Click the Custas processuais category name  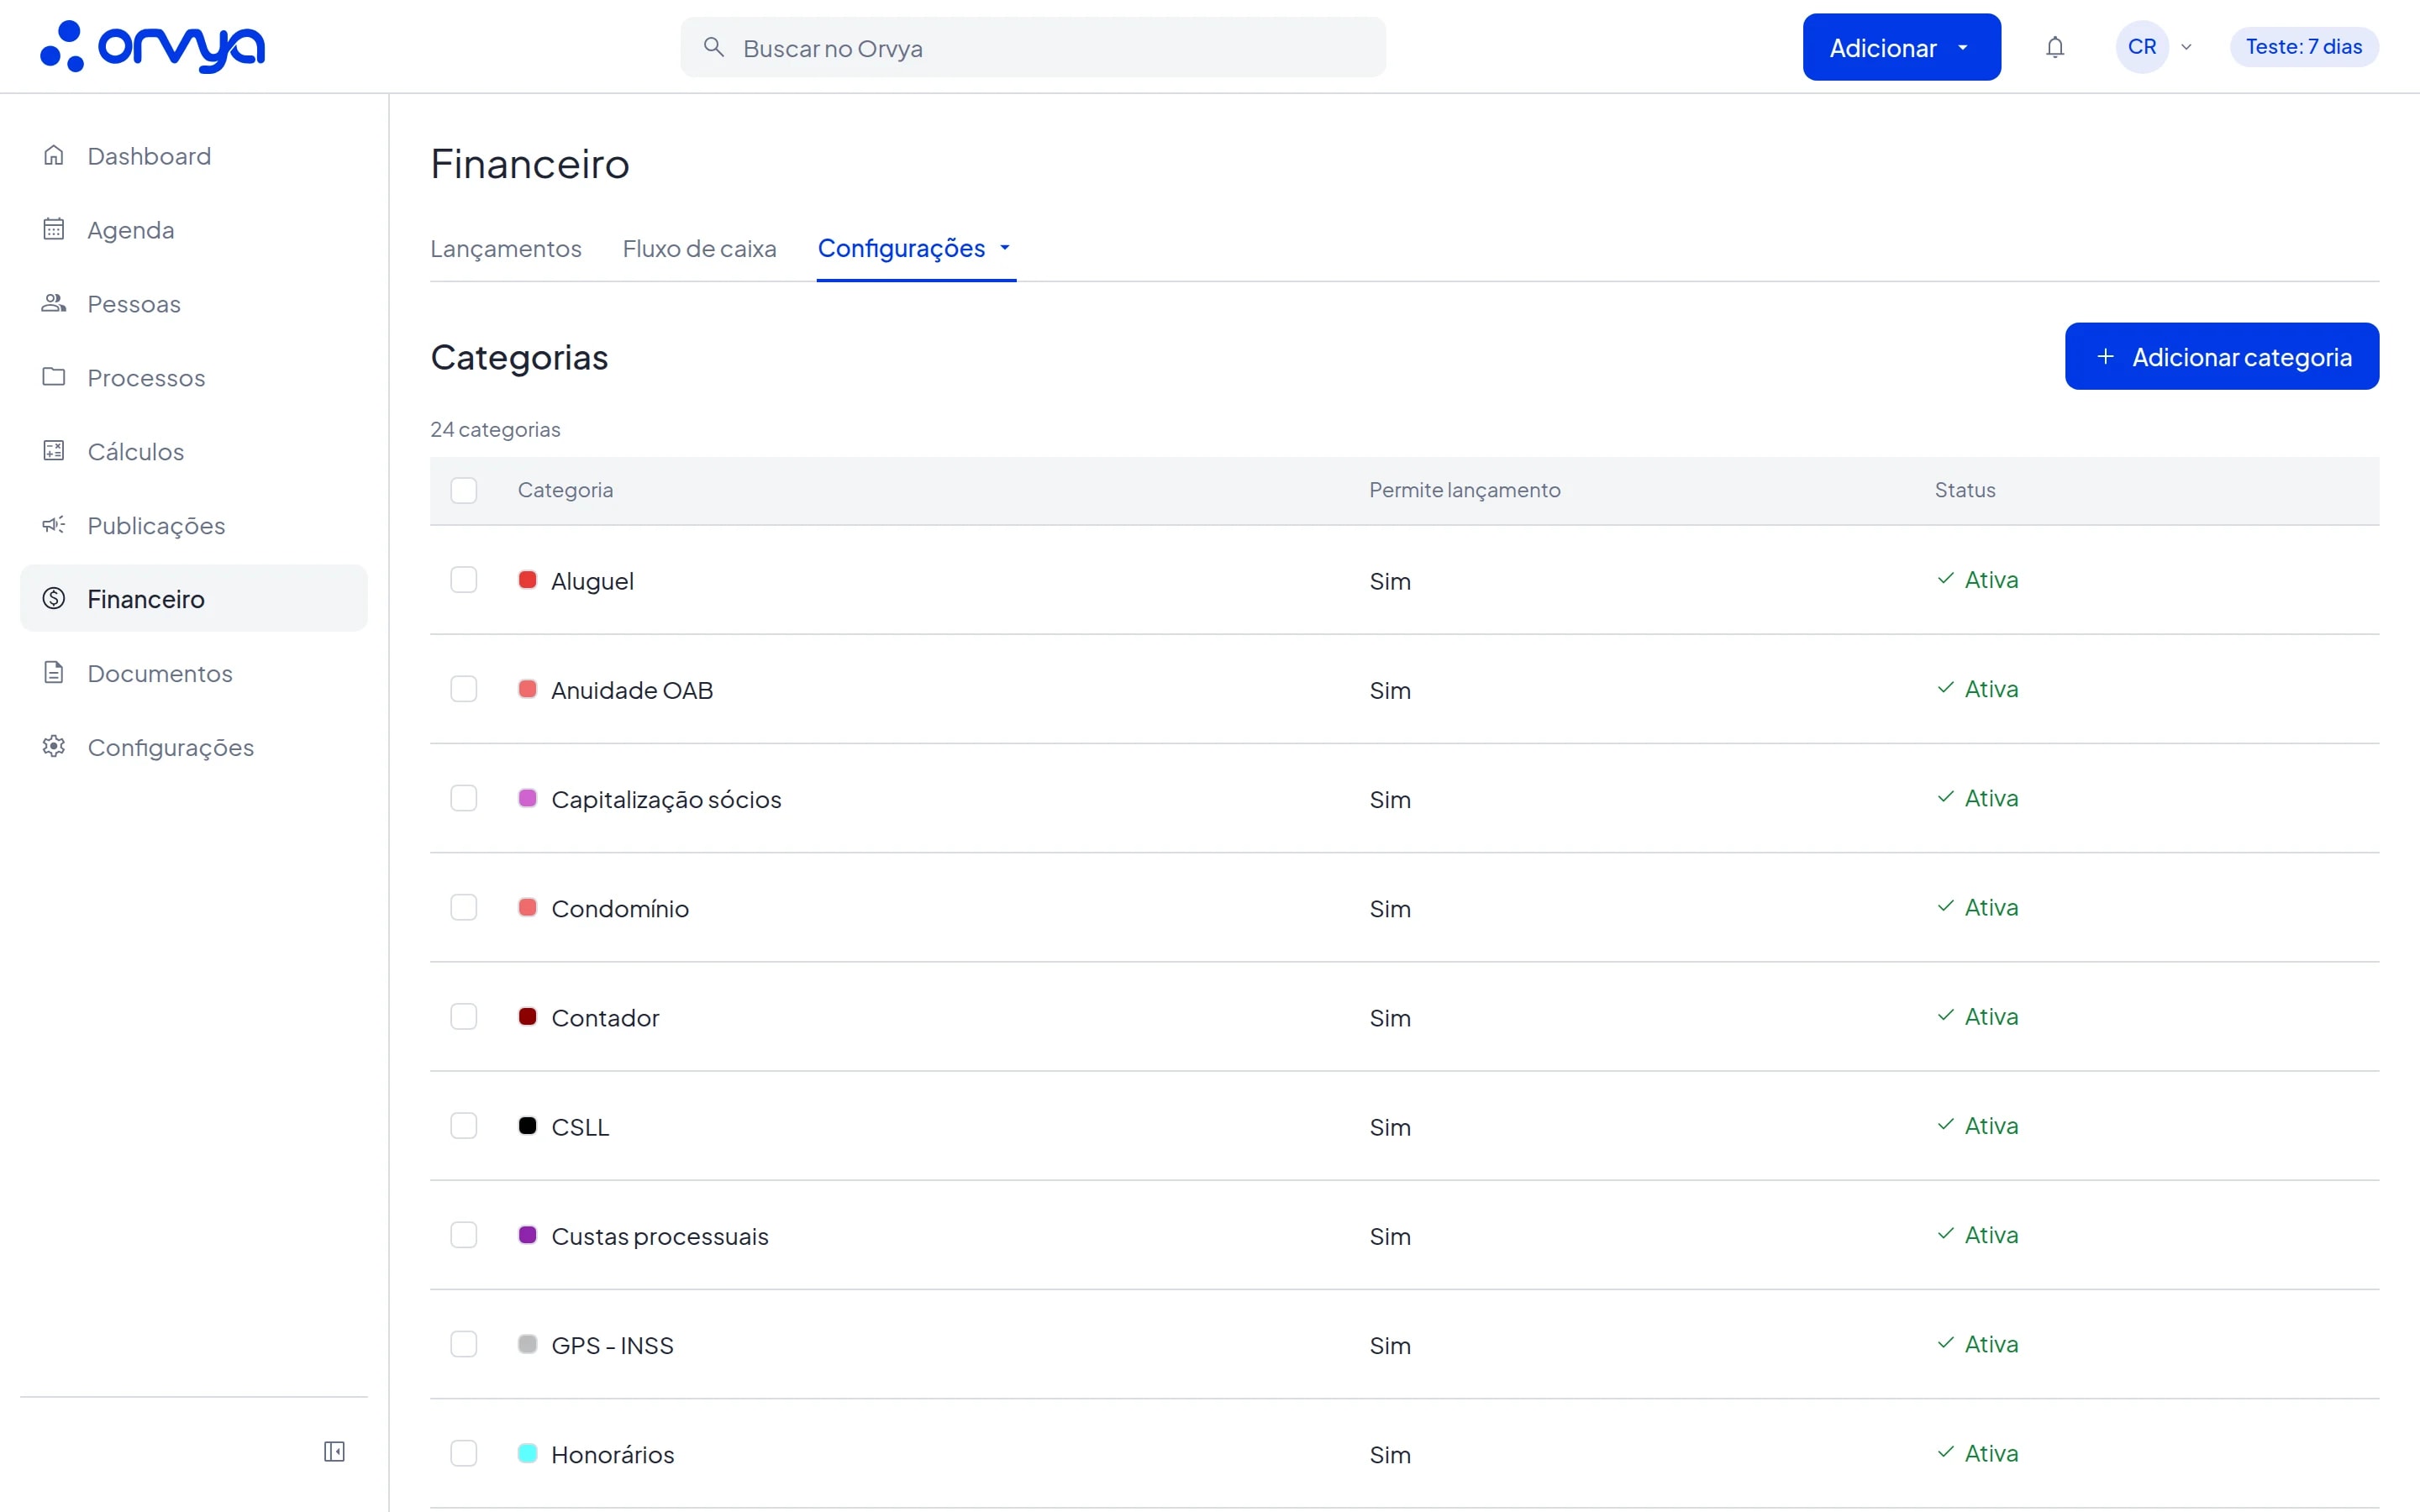pyautogui.click(x=660, y=1236)
